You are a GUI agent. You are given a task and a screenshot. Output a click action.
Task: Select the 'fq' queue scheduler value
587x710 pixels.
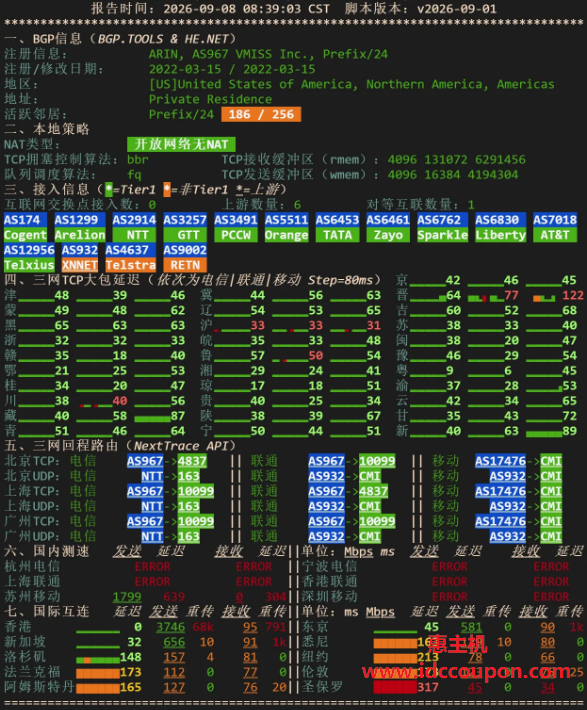click(134, 174)
